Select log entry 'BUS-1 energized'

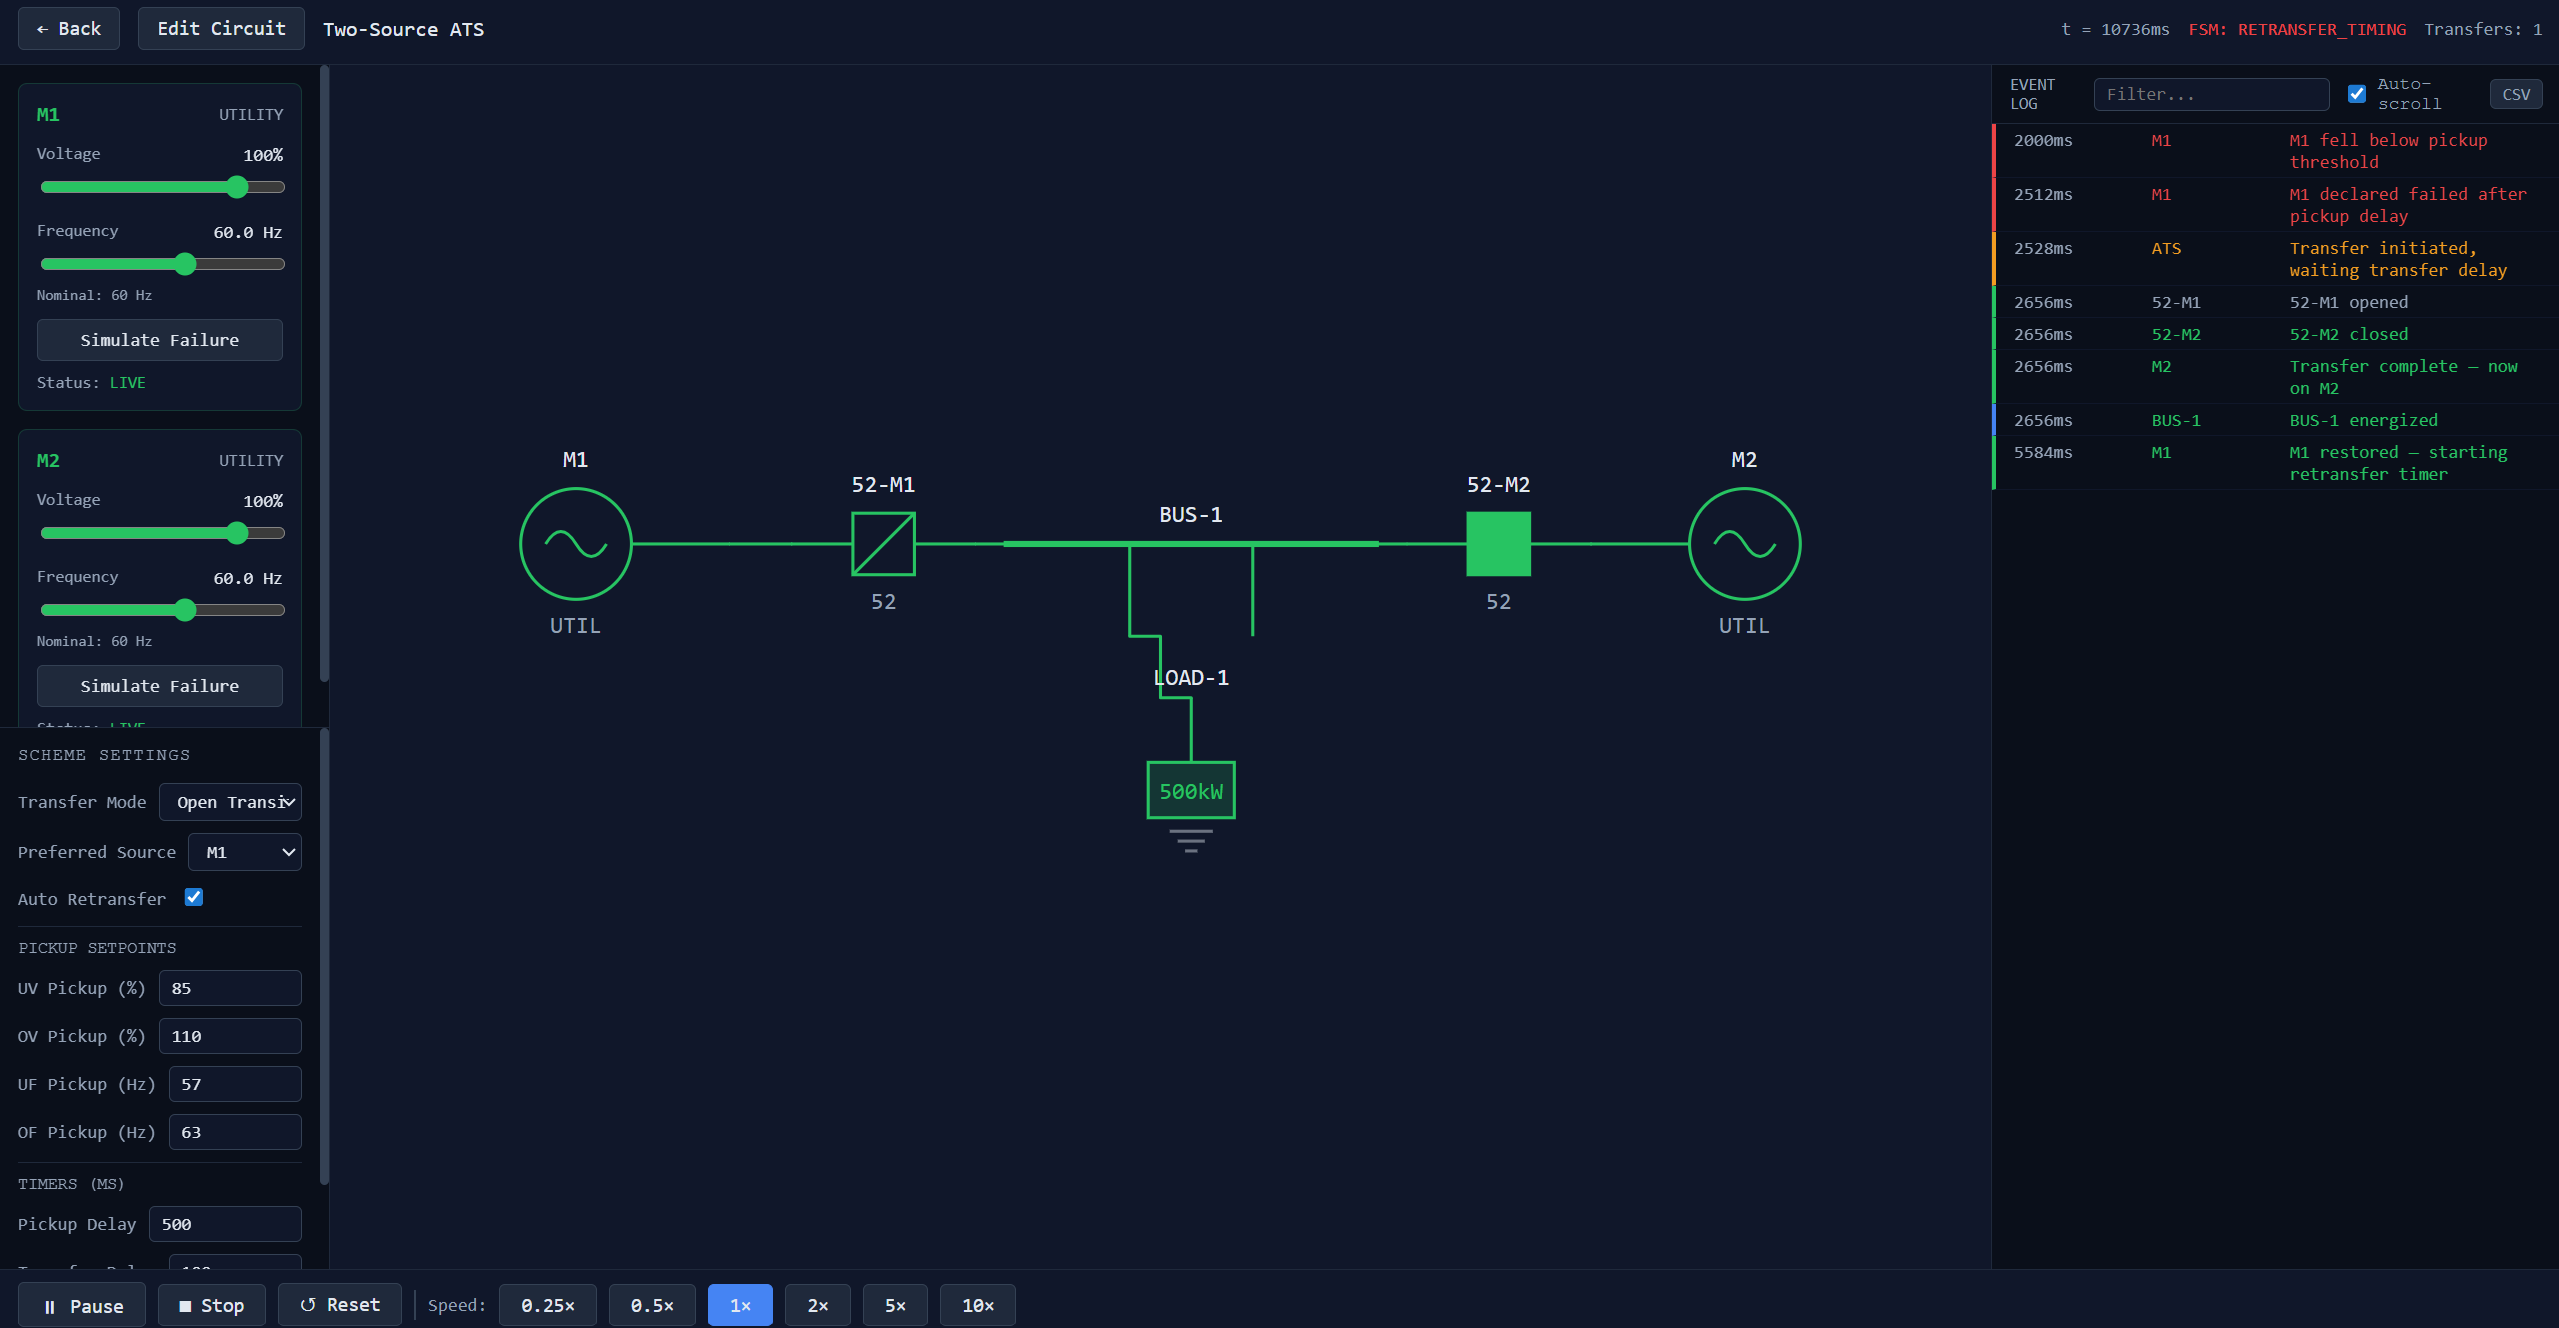click(x=2276, y=420)
